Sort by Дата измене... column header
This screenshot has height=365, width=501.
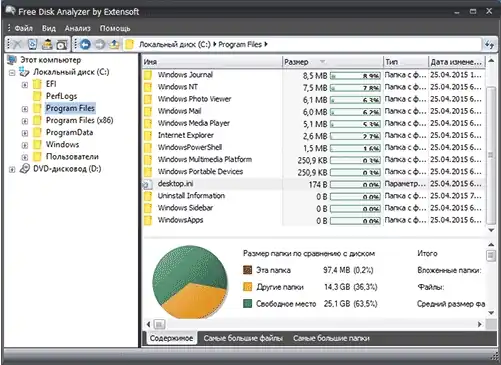(x=456, y=62)
